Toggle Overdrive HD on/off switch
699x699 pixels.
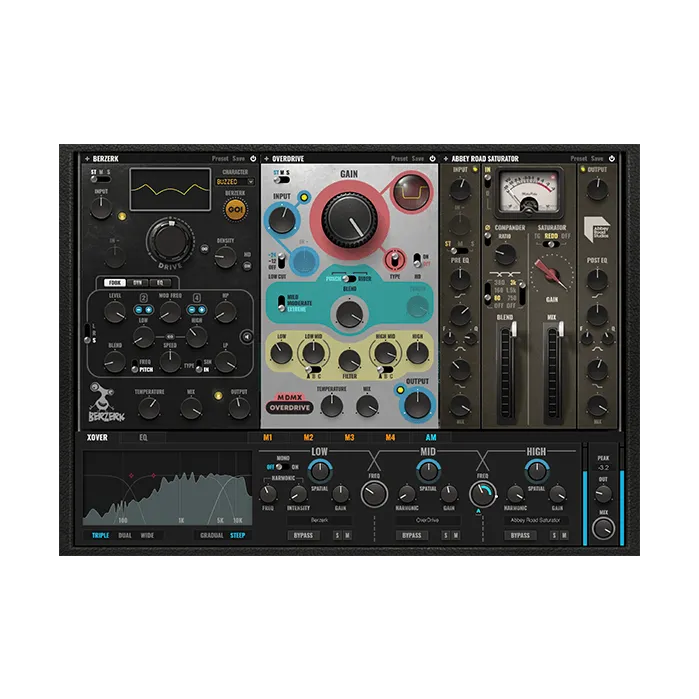pyautogui.click(x=417, y=260)
